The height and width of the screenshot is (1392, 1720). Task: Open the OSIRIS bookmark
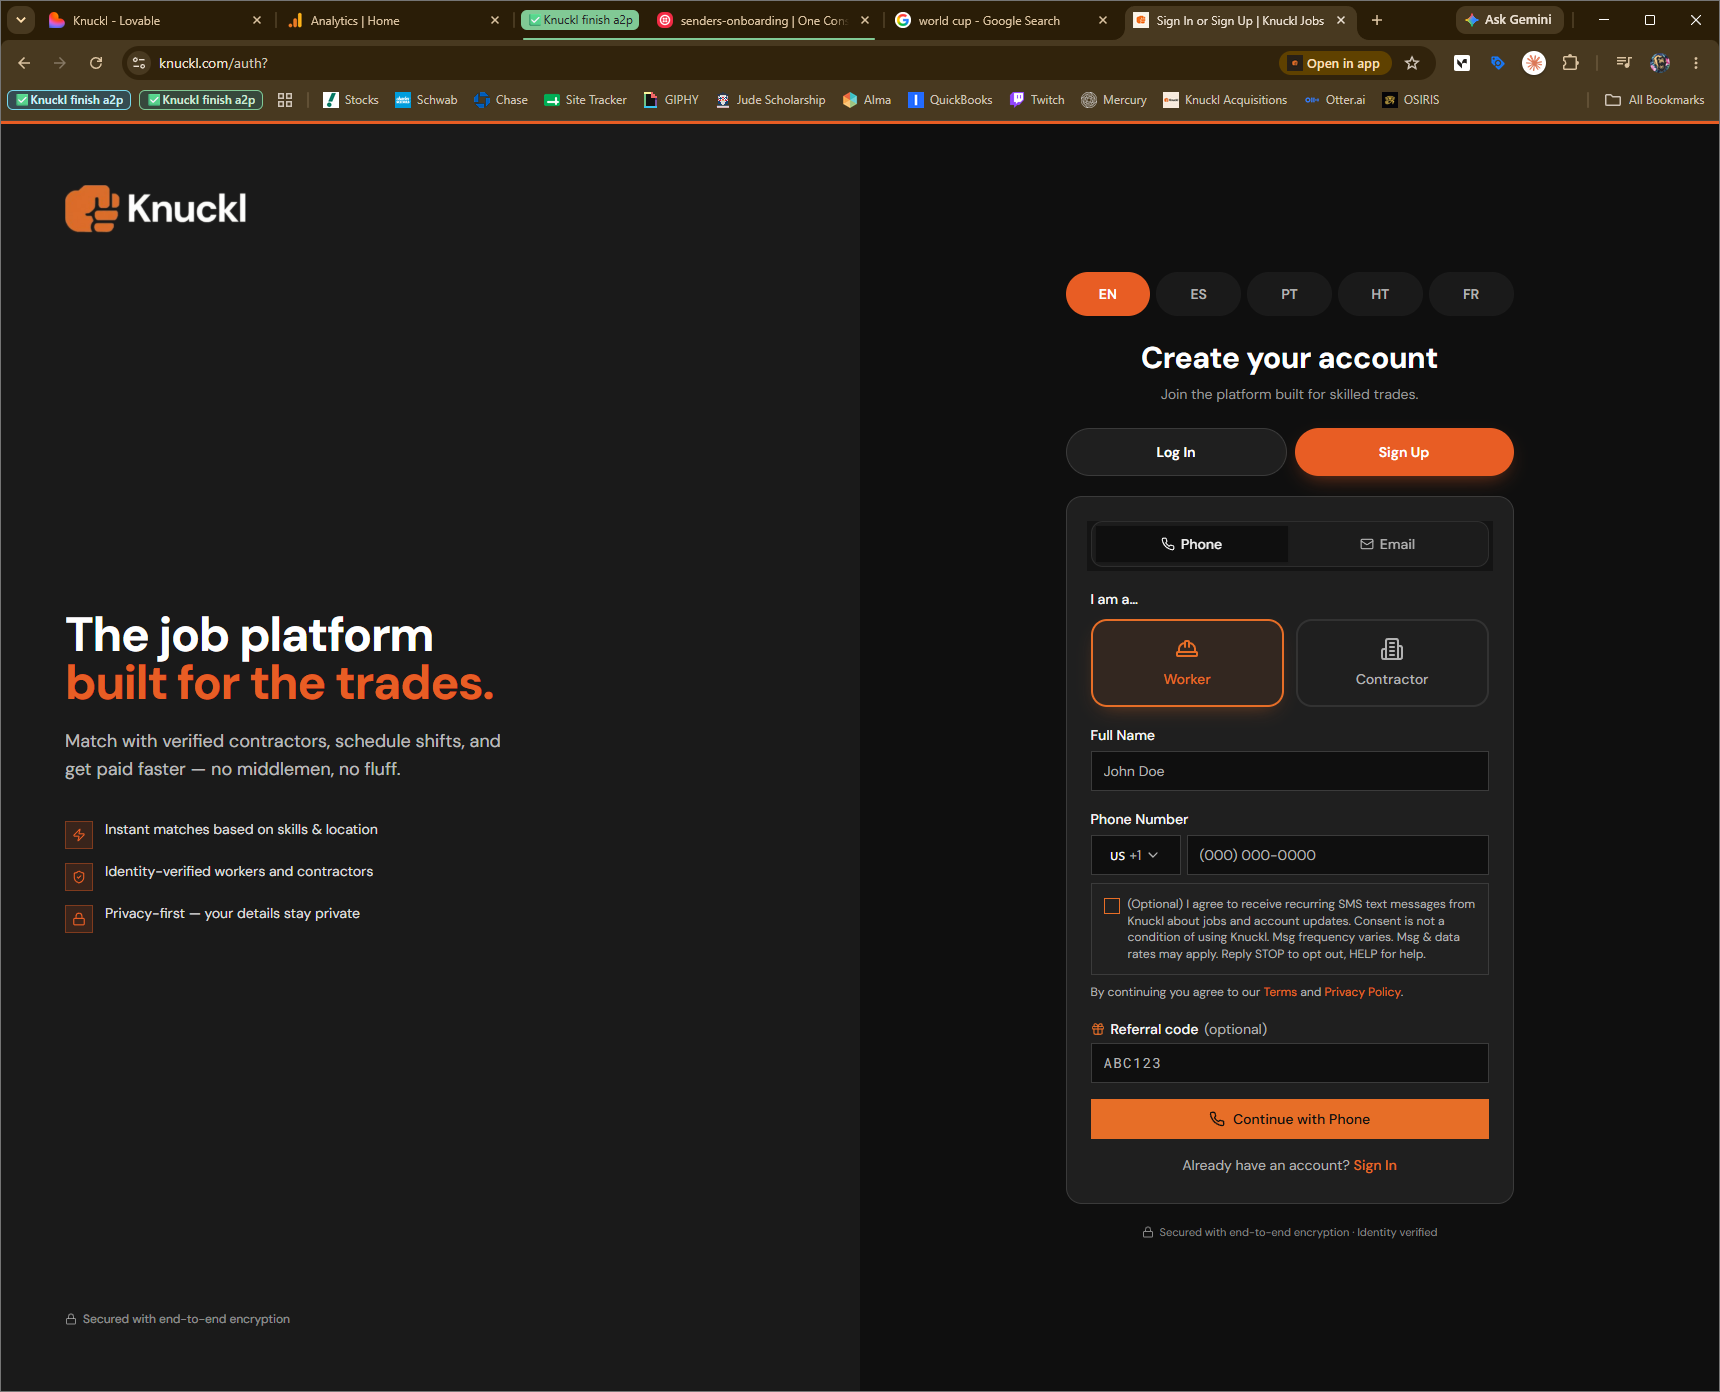1411,100
